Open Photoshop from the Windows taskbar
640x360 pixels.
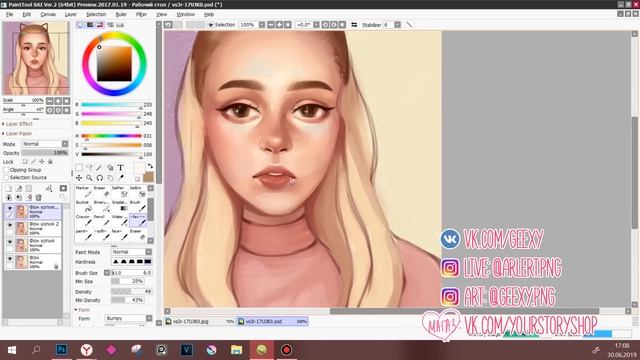point(62,350)
